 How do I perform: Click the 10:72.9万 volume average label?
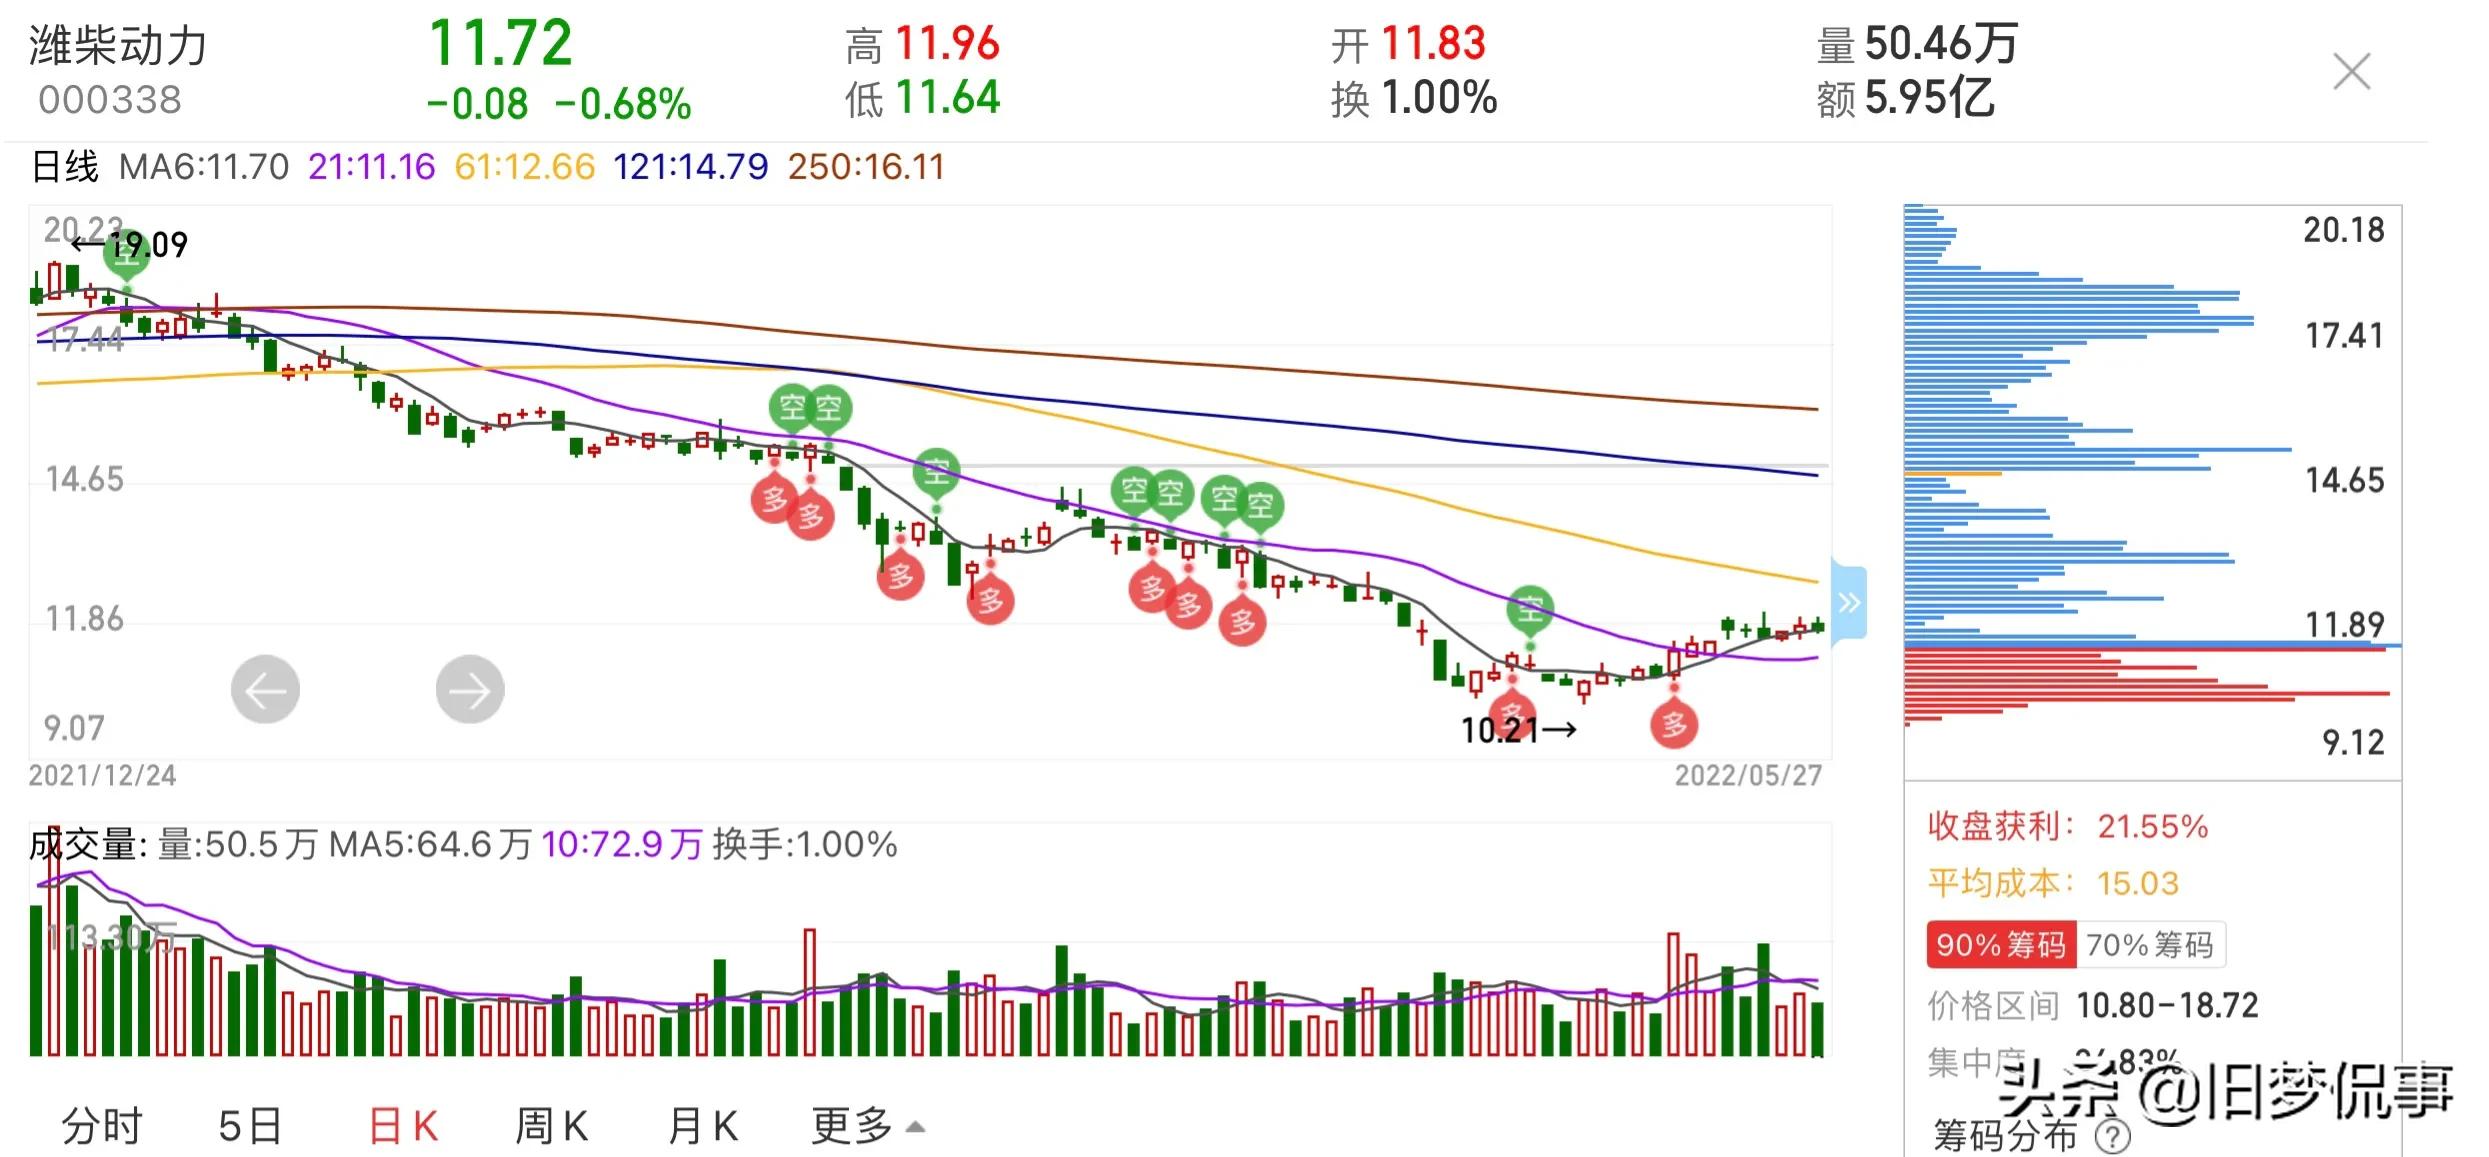point(622,845)
